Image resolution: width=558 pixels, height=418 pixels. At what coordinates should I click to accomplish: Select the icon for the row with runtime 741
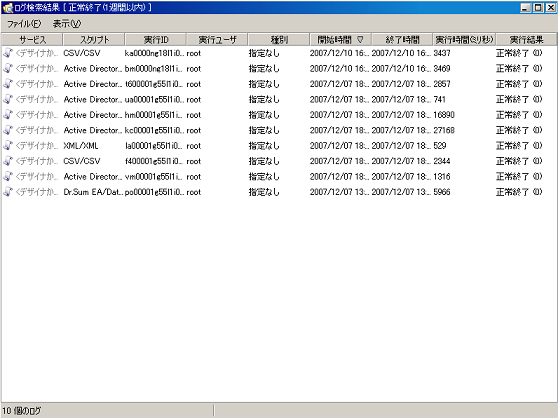pyautogui.click(x=8, y=99)
